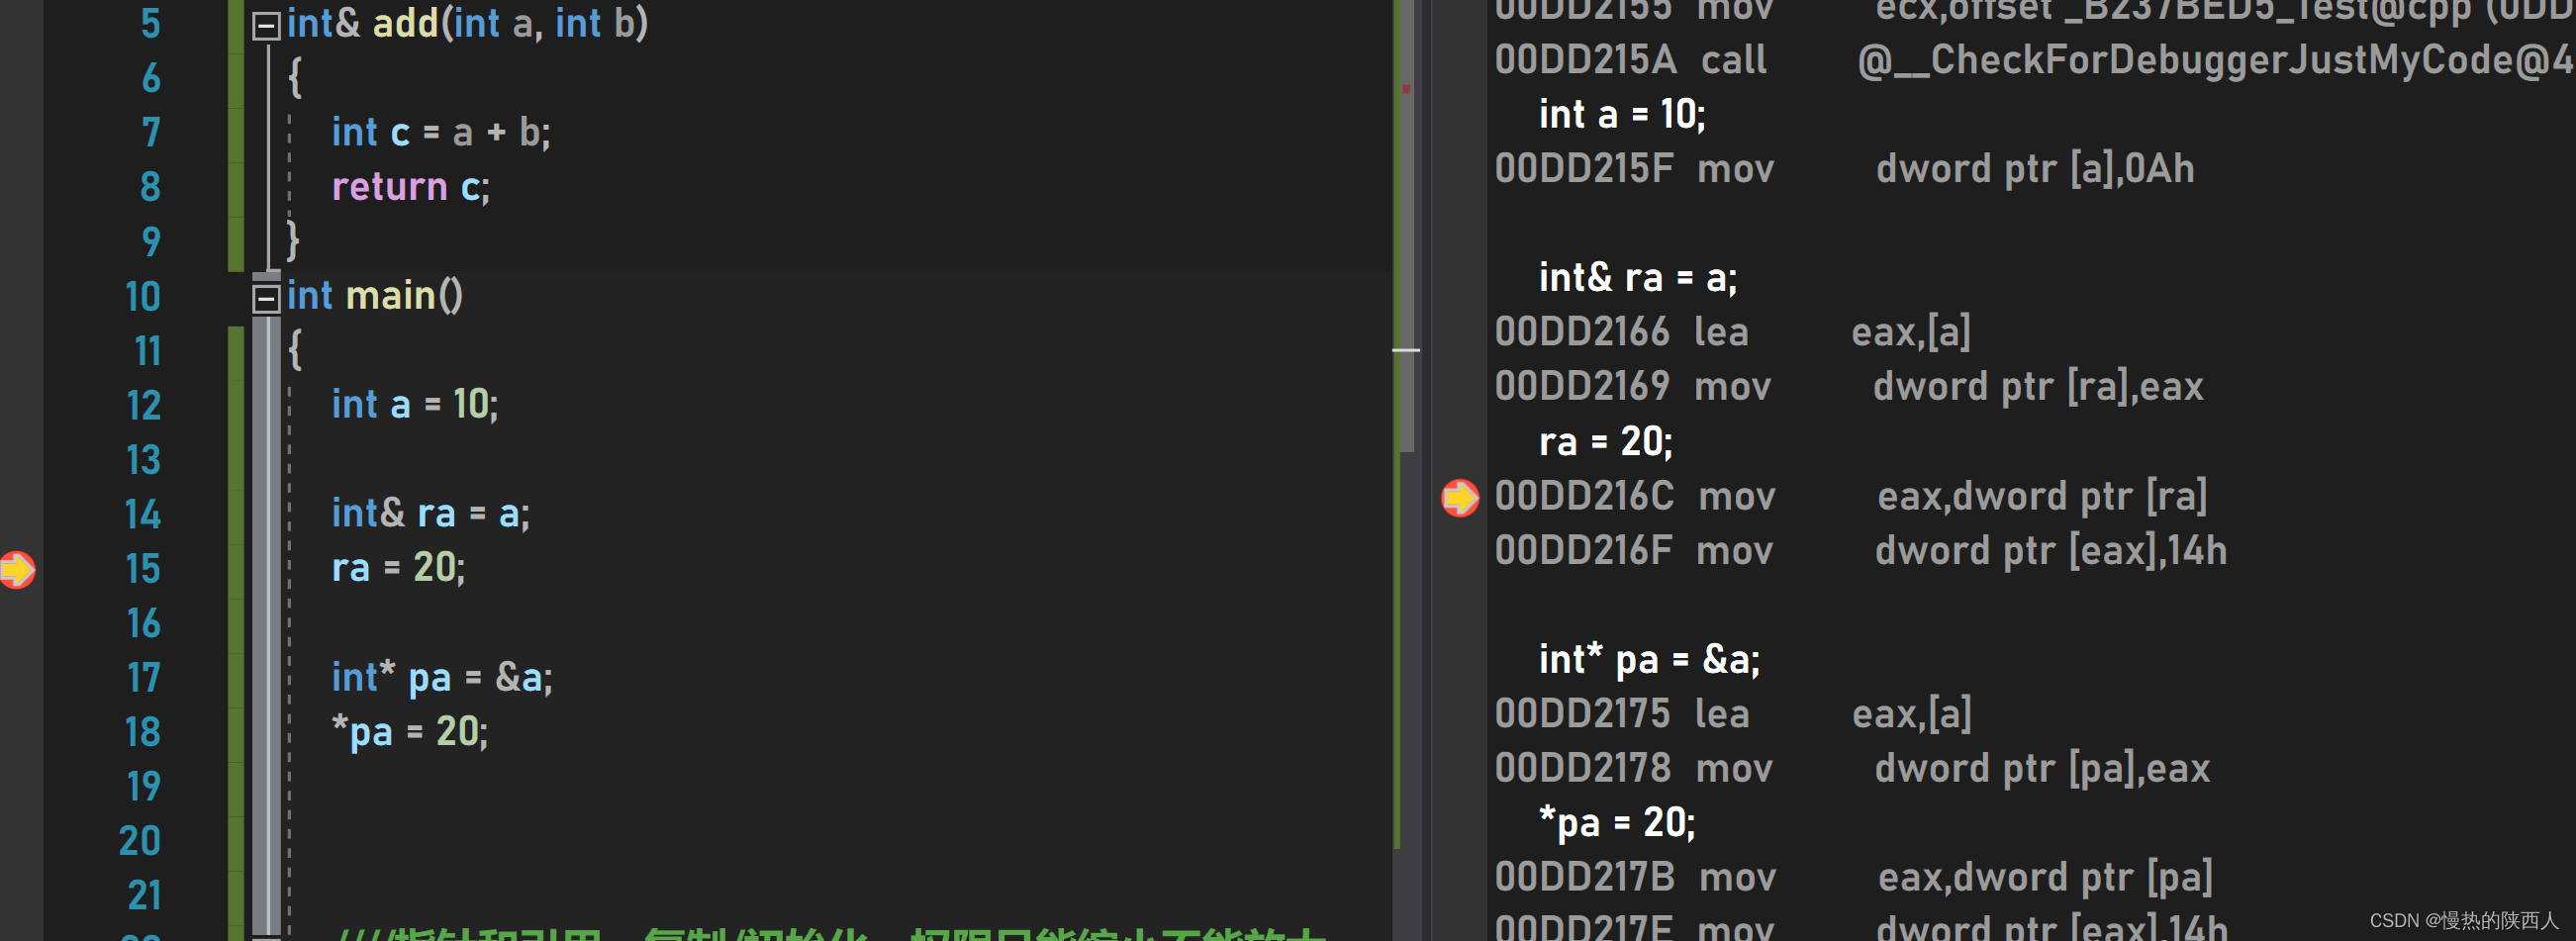Click line number 18 in the gutter
Image resolution: width=2576 pixels, height=941 pixels.
[143, 733]
